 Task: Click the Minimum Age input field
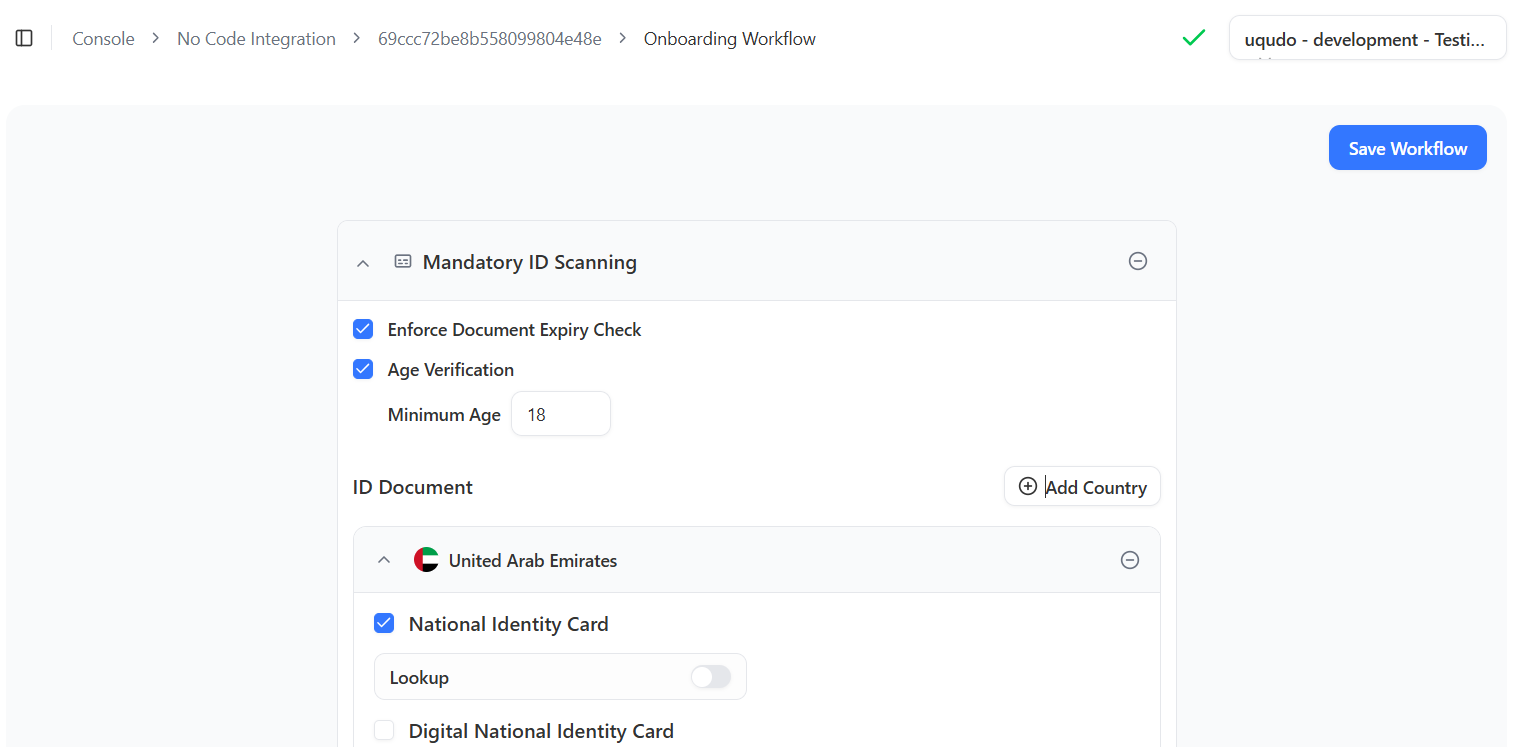[560, 414]
